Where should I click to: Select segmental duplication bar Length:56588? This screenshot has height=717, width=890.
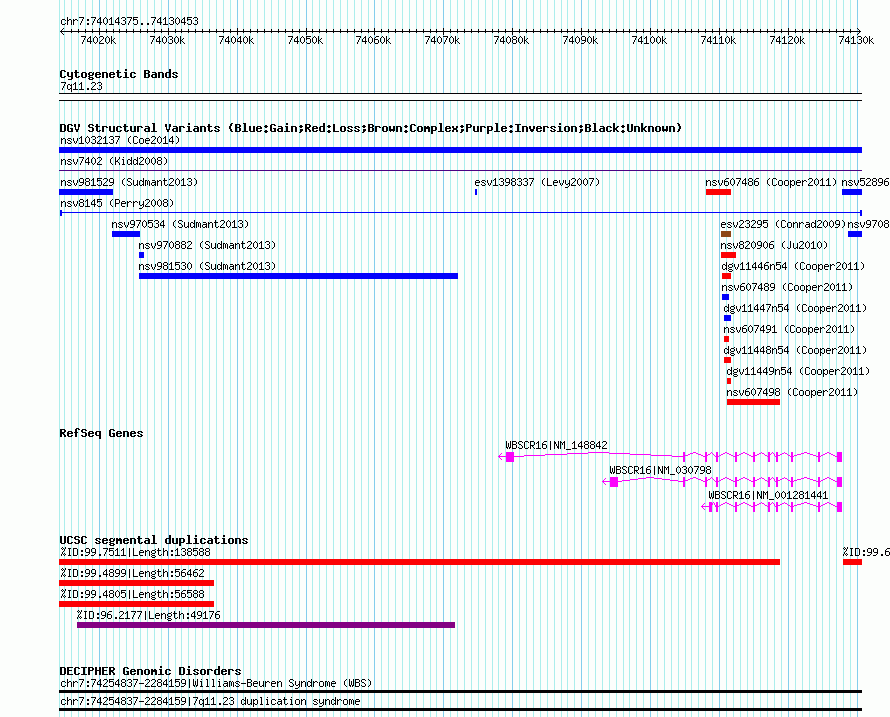tap(136, 604)
